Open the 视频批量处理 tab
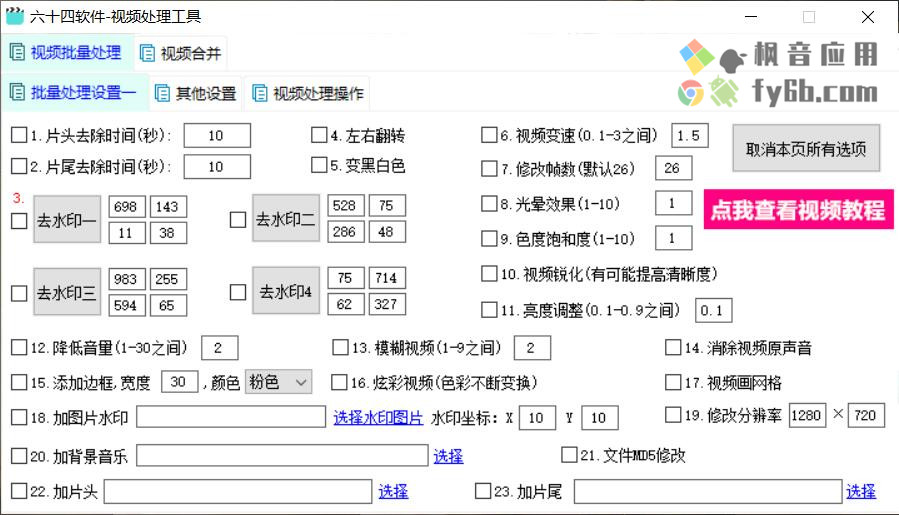899x515 pixels. (x=67, y=53)
